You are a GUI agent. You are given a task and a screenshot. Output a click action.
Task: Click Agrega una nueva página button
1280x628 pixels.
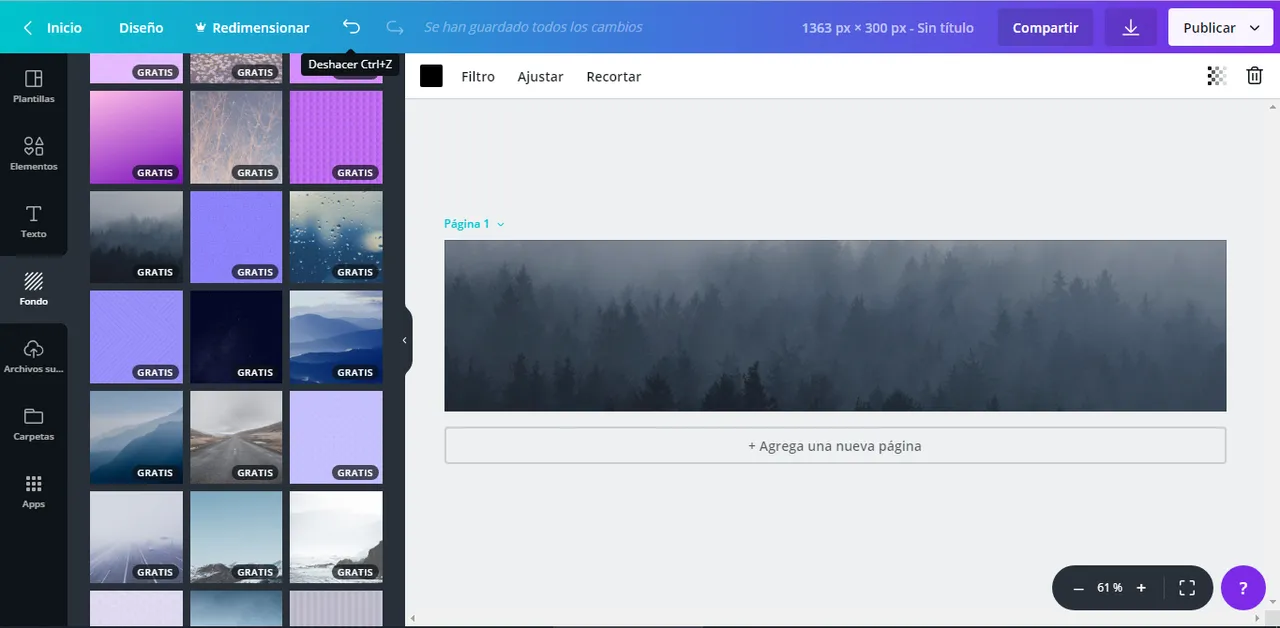pos(835,446)
